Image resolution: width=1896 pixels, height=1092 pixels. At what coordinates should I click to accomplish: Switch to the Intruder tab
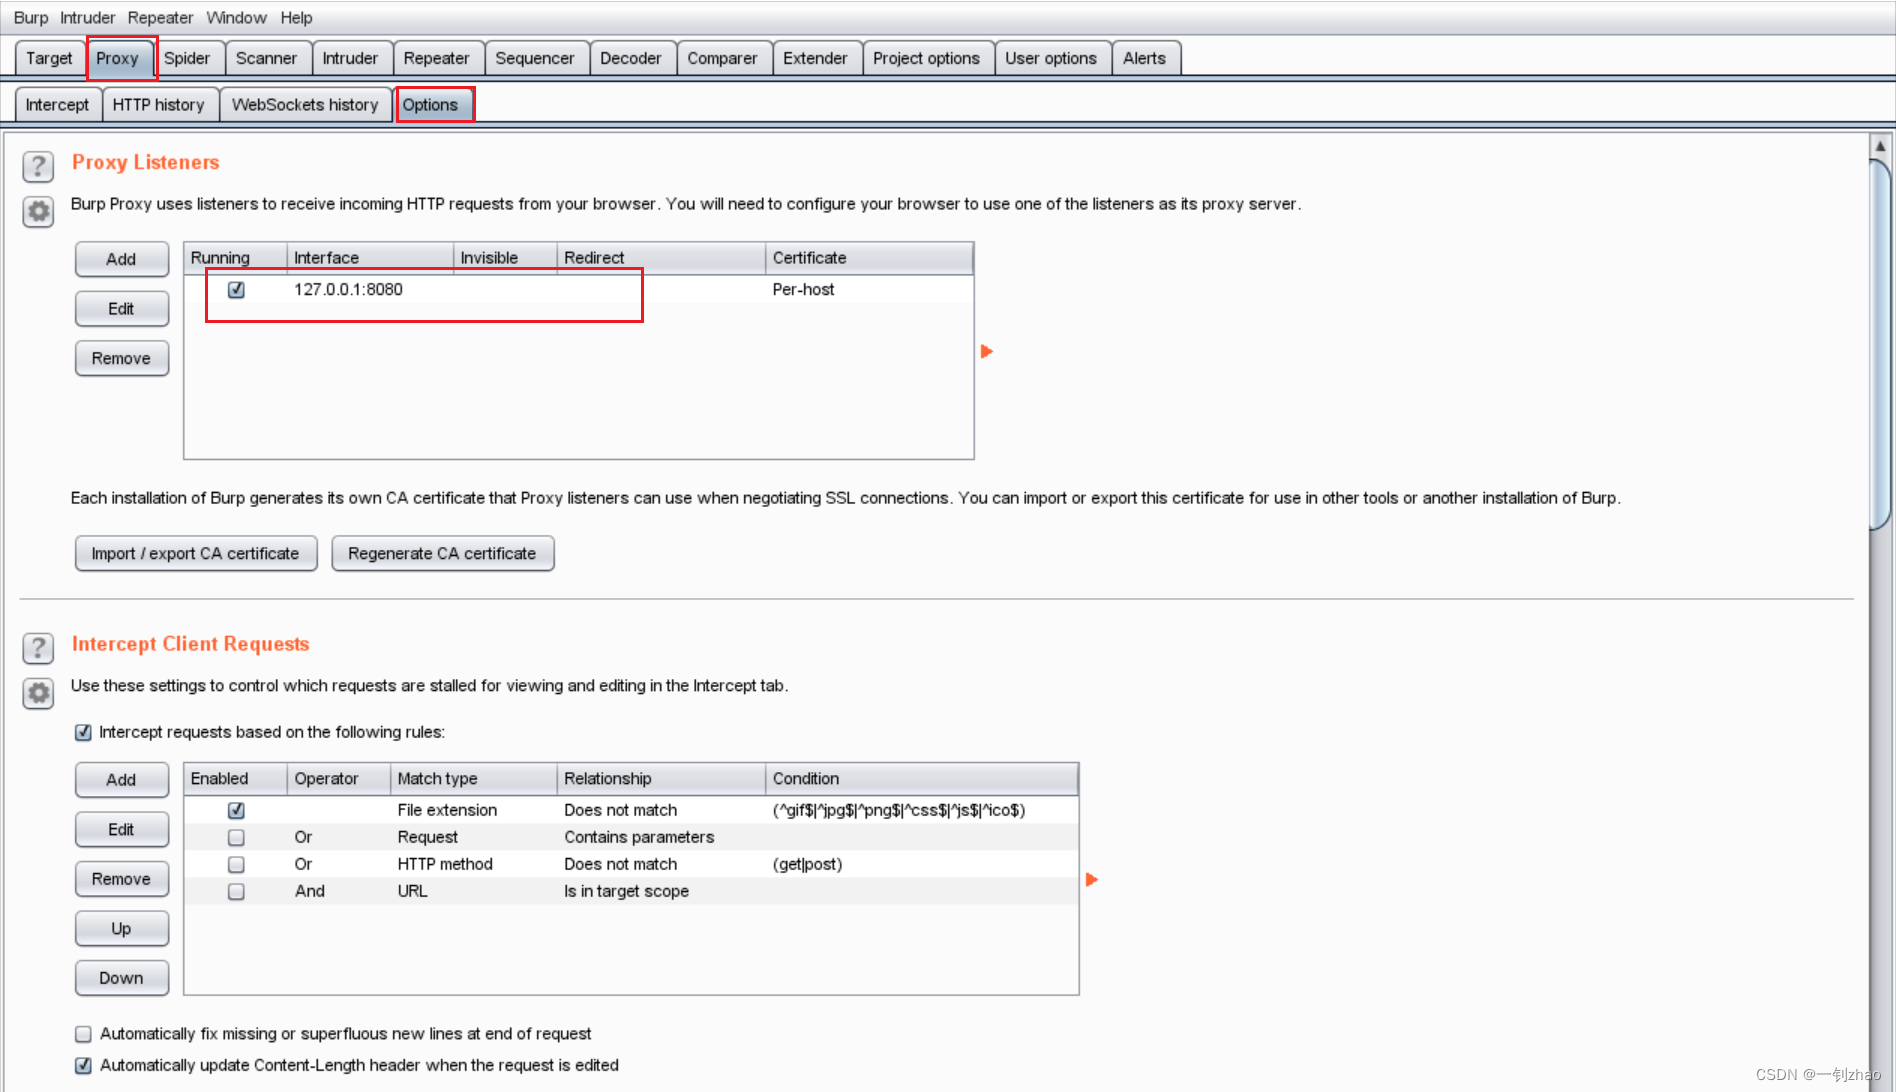tap(350, 58)
